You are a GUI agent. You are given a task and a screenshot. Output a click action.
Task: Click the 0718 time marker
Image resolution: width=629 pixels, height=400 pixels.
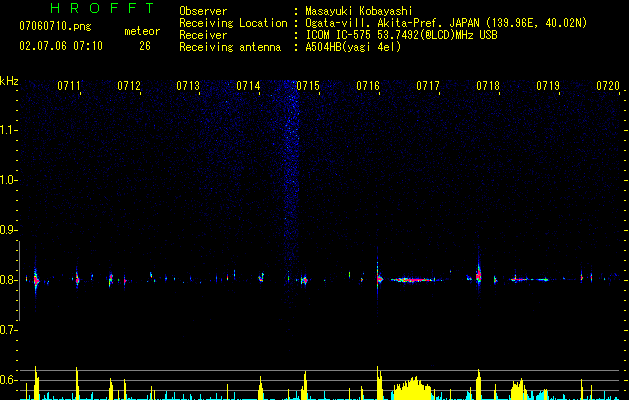click(488, 86)
